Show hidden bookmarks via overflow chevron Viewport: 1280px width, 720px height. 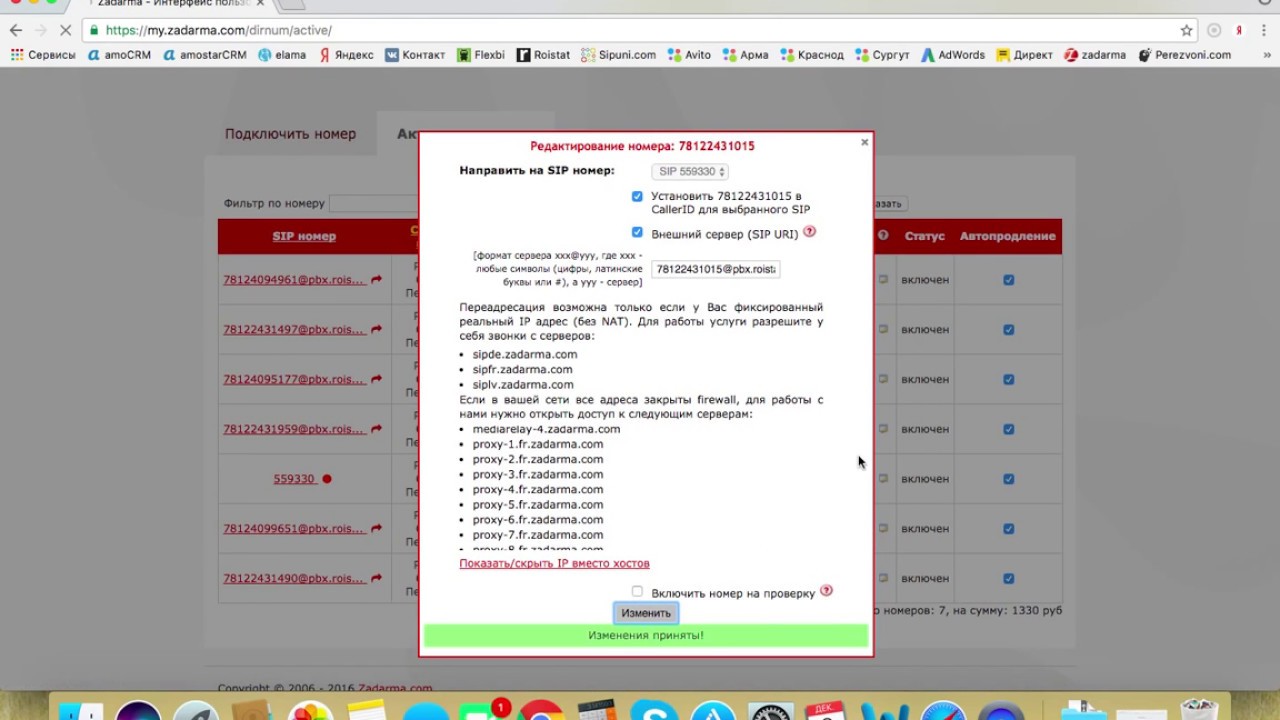coord(1265,55)
